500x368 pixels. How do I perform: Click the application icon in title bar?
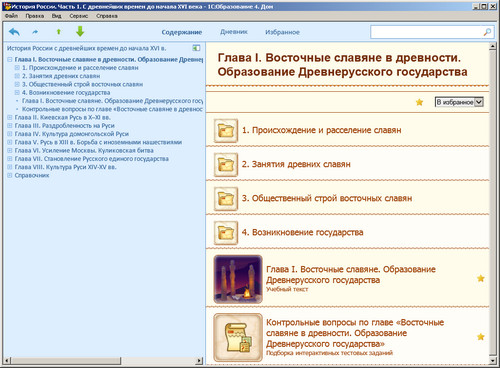tap(8, 6)
